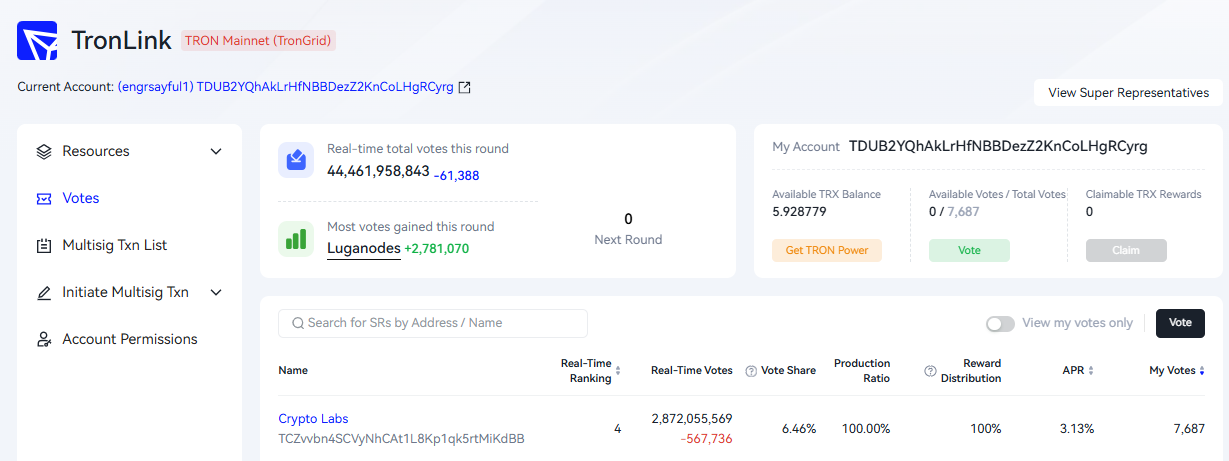Click the TronLink logo icon
This screenshot has height=461, width=1229.
[x=38, y=41]
